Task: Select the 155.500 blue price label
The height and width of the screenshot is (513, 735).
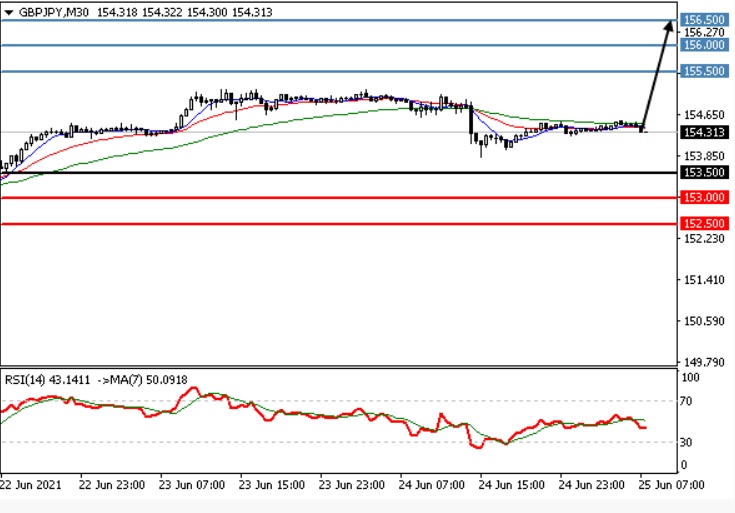Action: (x=704, y=71)
